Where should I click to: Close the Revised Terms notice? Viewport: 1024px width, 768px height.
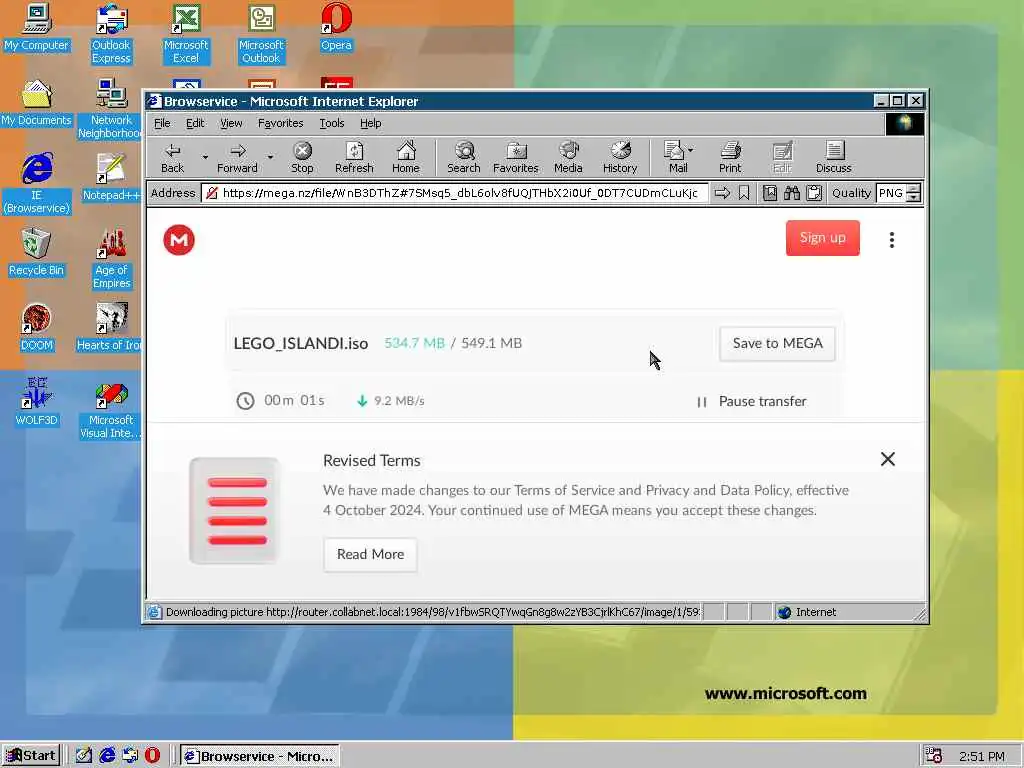(888, 459)
